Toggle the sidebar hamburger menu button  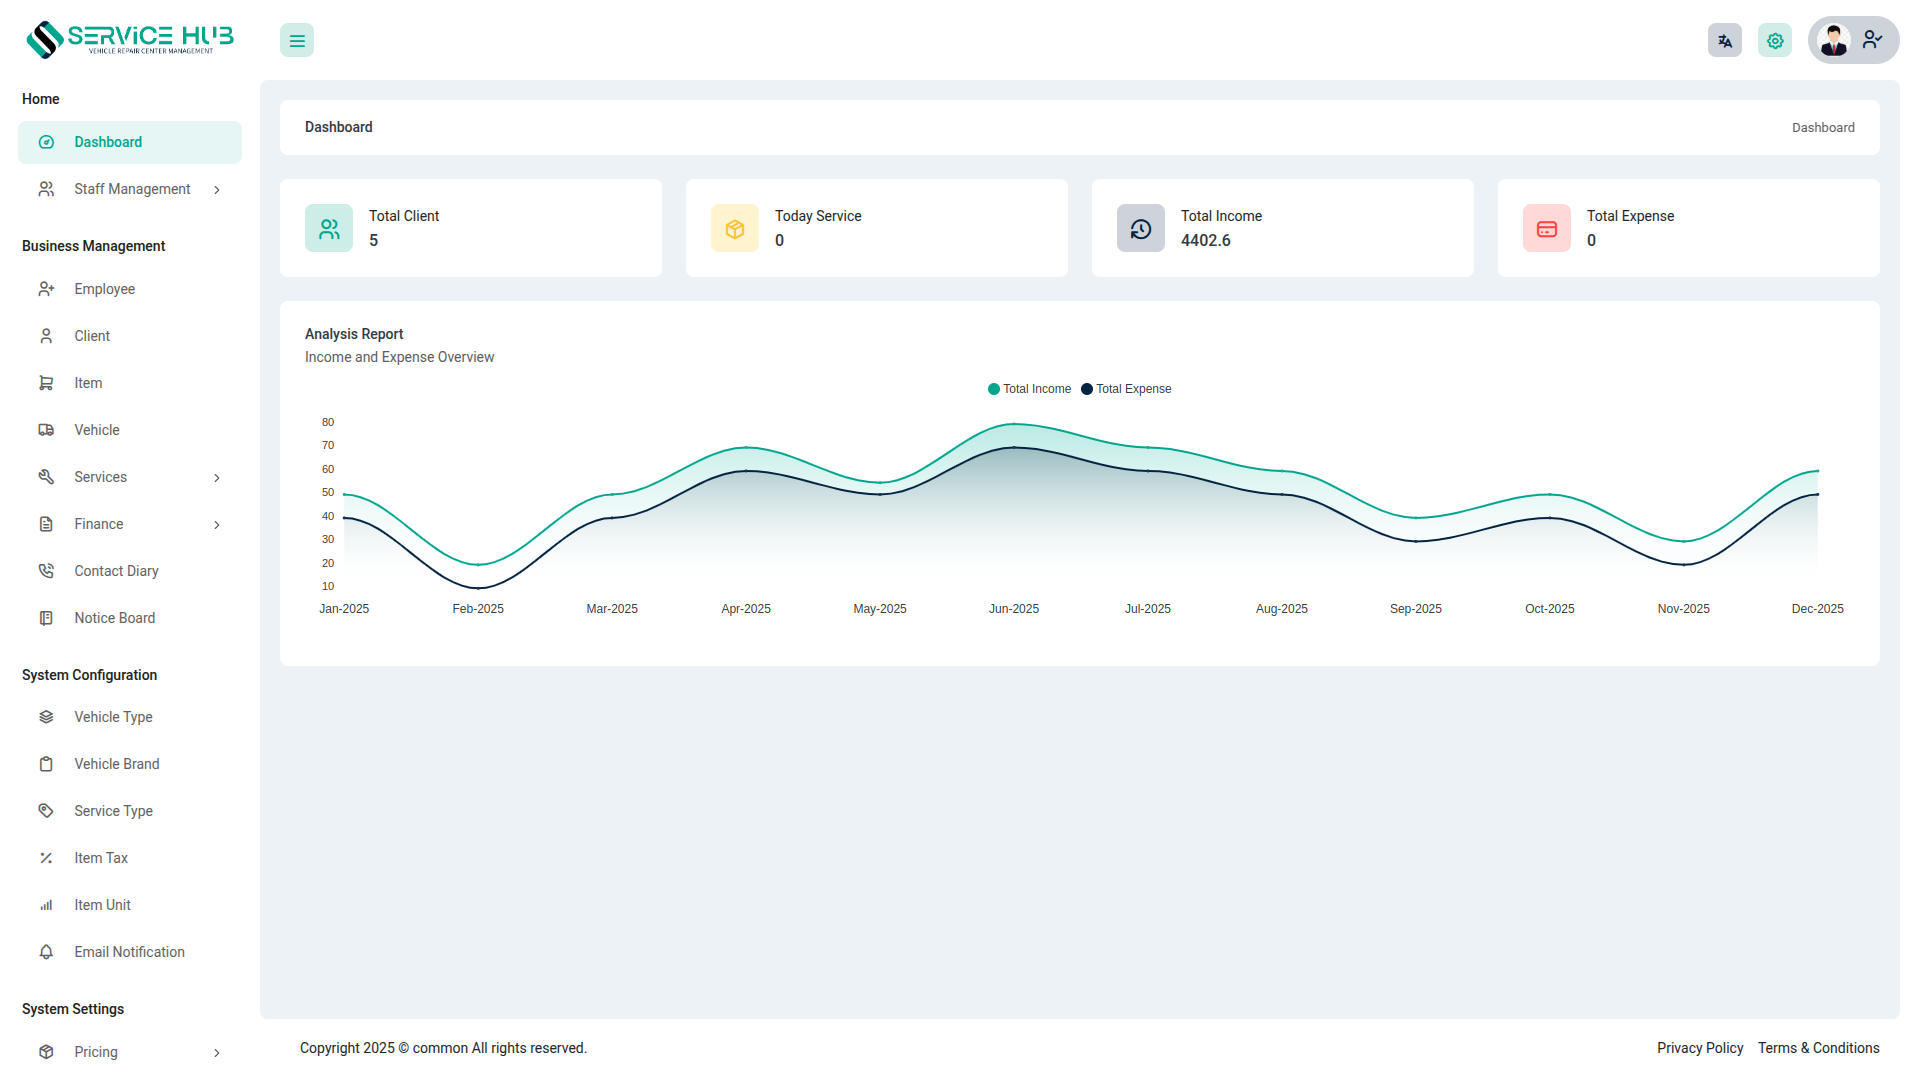pos(297,41)
